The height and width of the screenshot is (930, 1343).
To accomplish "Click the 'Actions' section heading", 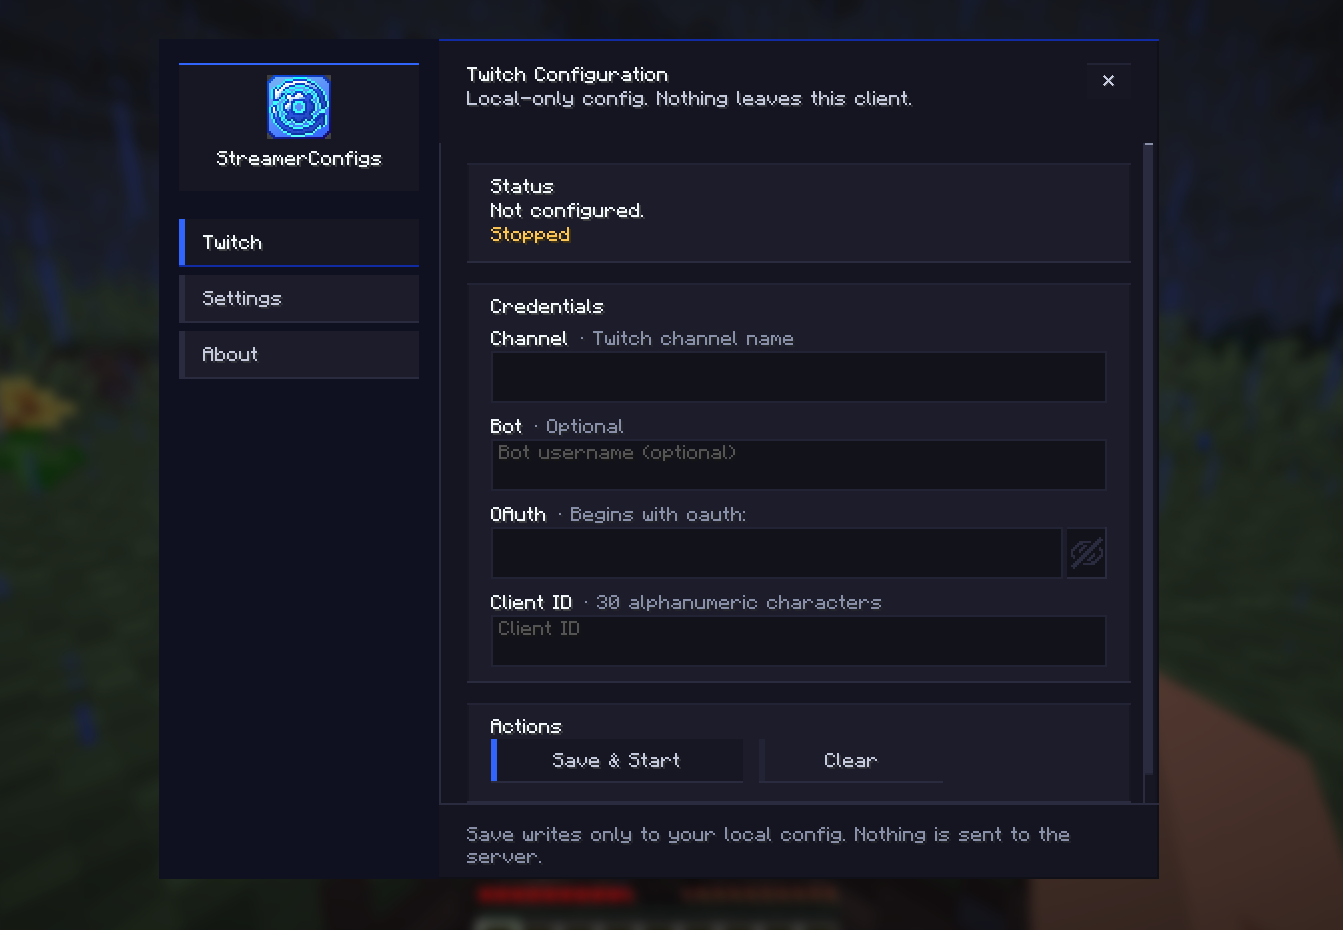I will click(526, 727).
